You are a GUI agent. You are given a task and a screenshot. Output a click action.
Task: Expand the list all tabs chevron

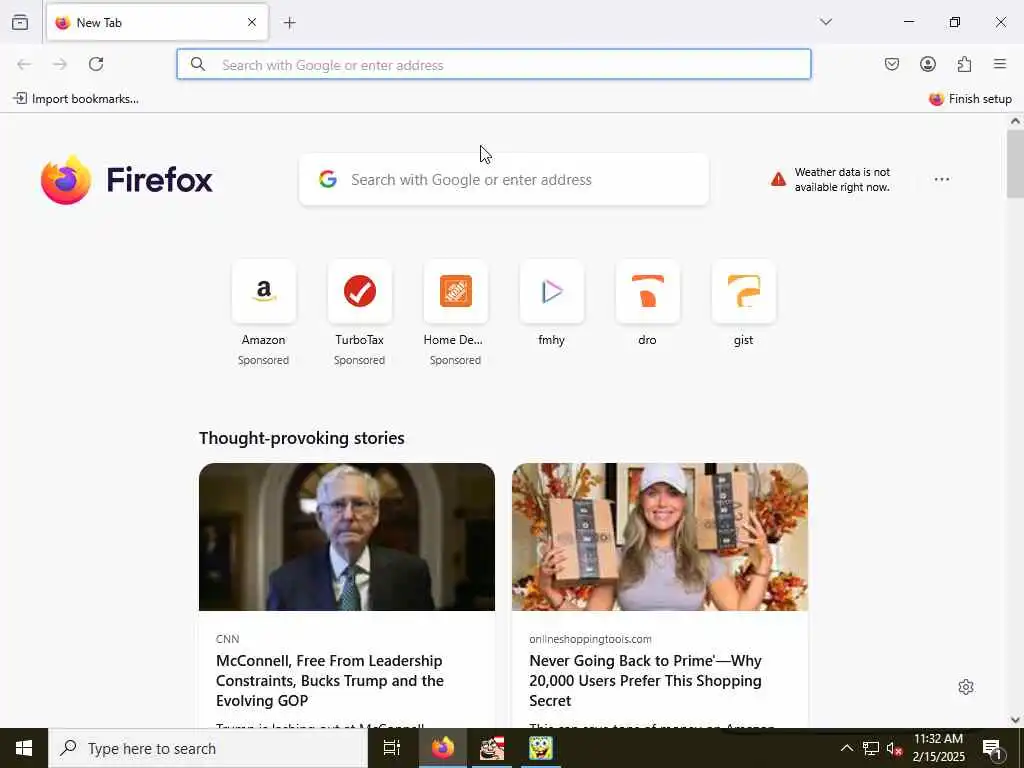(826, 22)
